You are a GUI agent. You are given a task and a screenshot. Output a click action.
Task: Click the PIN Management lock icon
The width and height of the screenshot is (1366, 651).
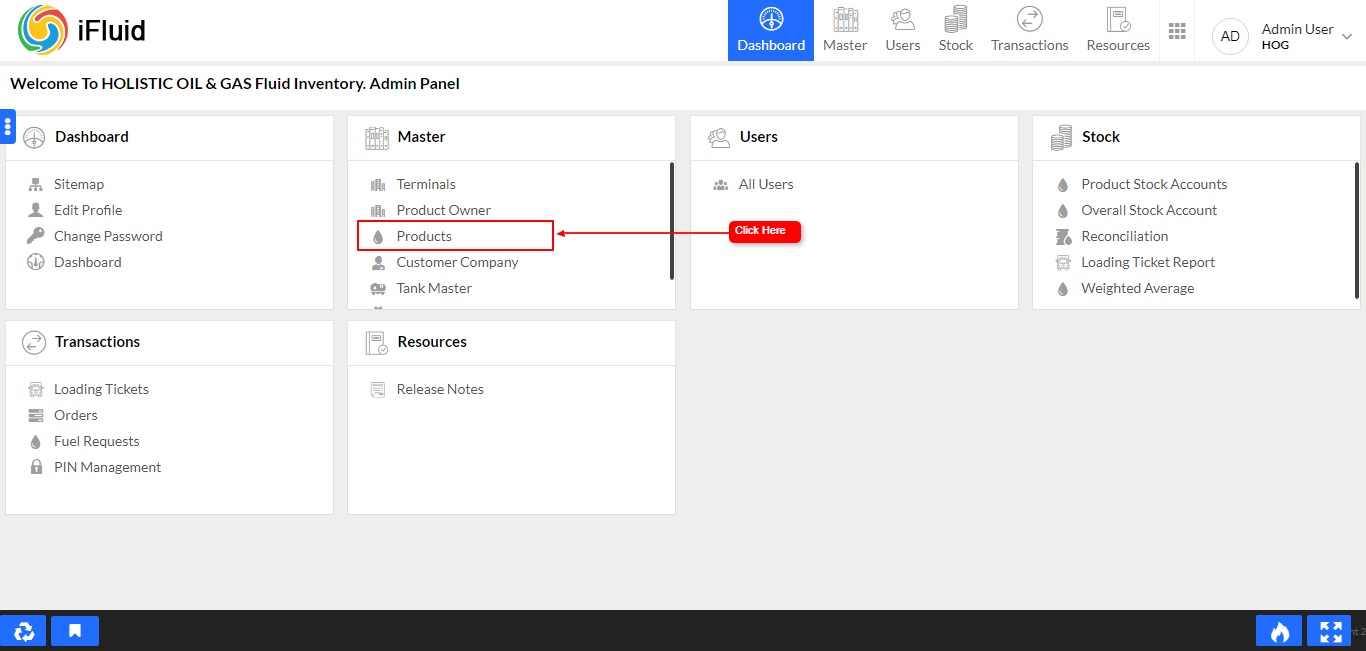tap(36, 467)
